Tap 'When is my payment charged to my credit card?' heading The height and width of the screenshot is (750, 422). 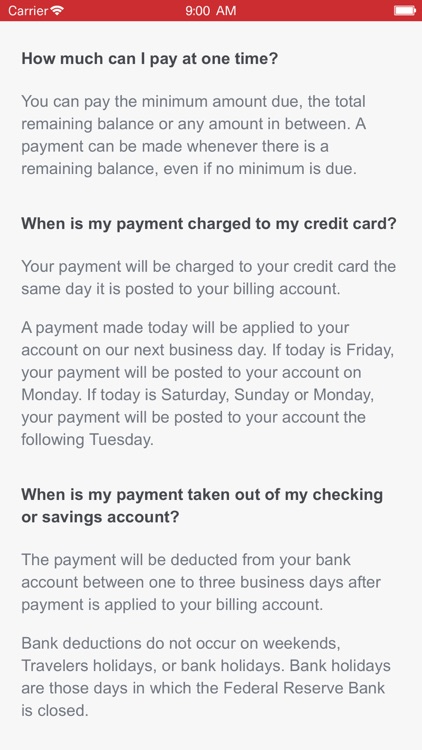[x=209, y=224]
